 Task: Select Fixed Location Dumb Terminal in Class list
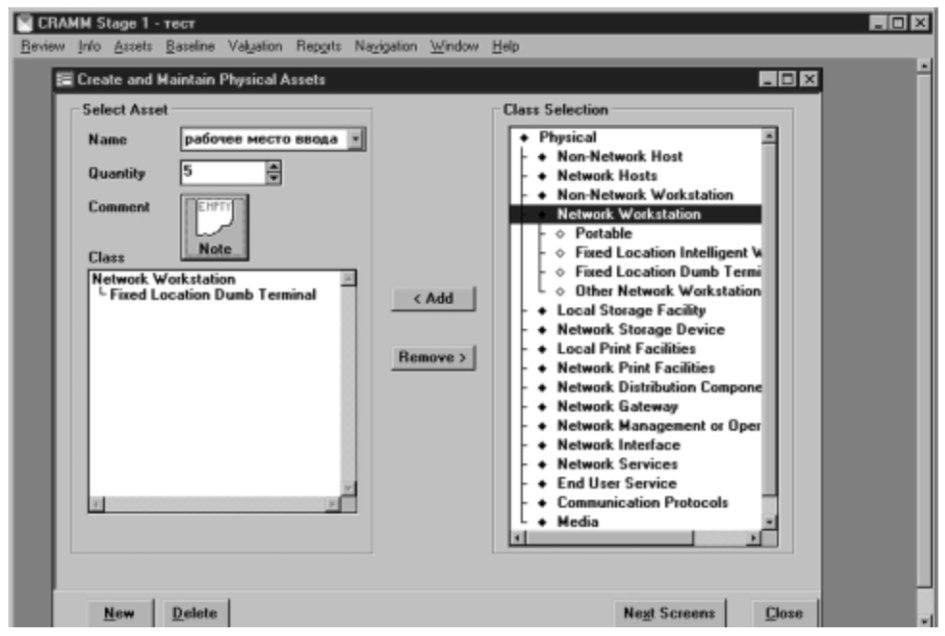213,295
